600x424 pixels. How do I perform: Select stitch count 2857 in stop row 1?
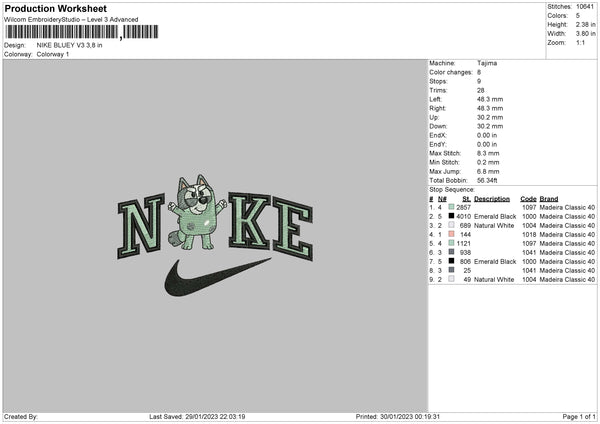(x=463, y=207)
